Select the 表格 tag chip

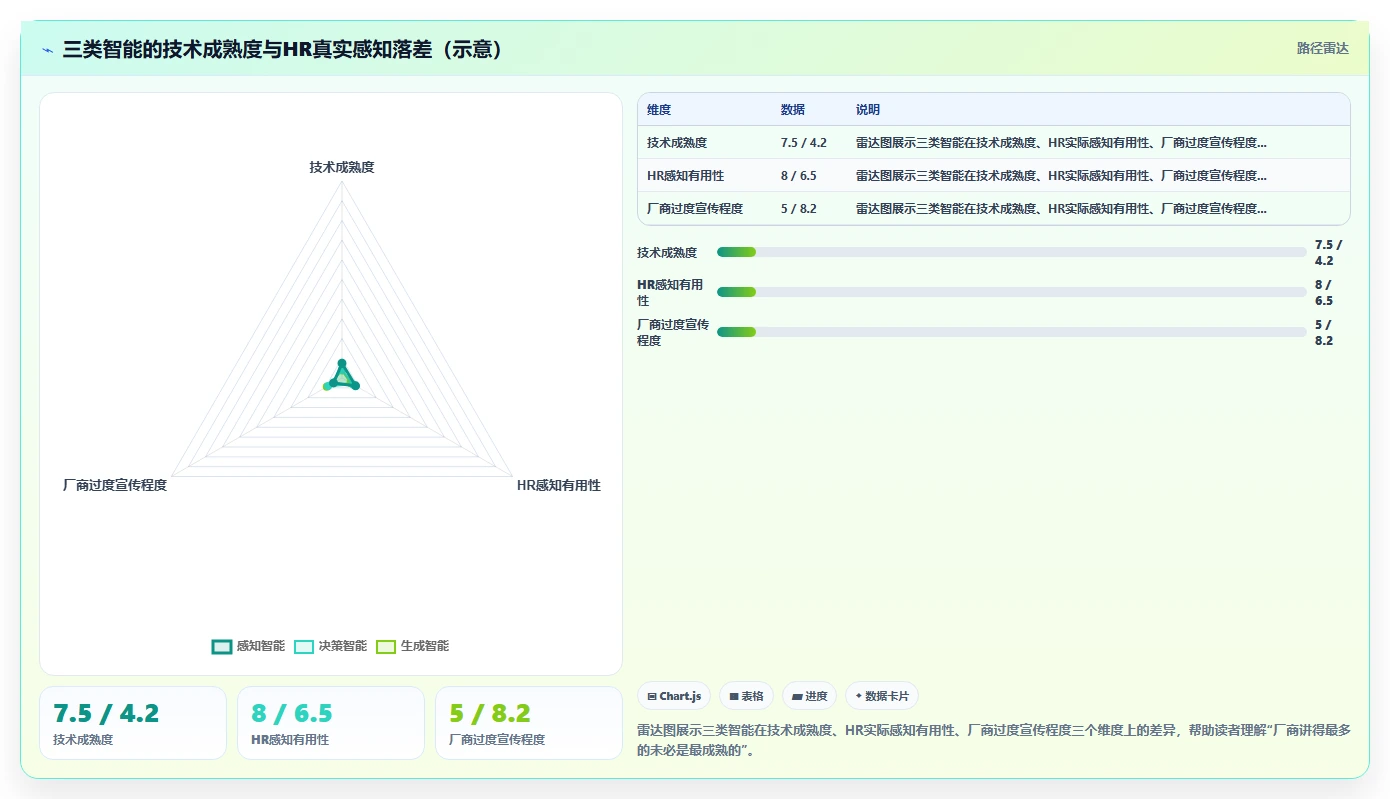tap(746, 696)
